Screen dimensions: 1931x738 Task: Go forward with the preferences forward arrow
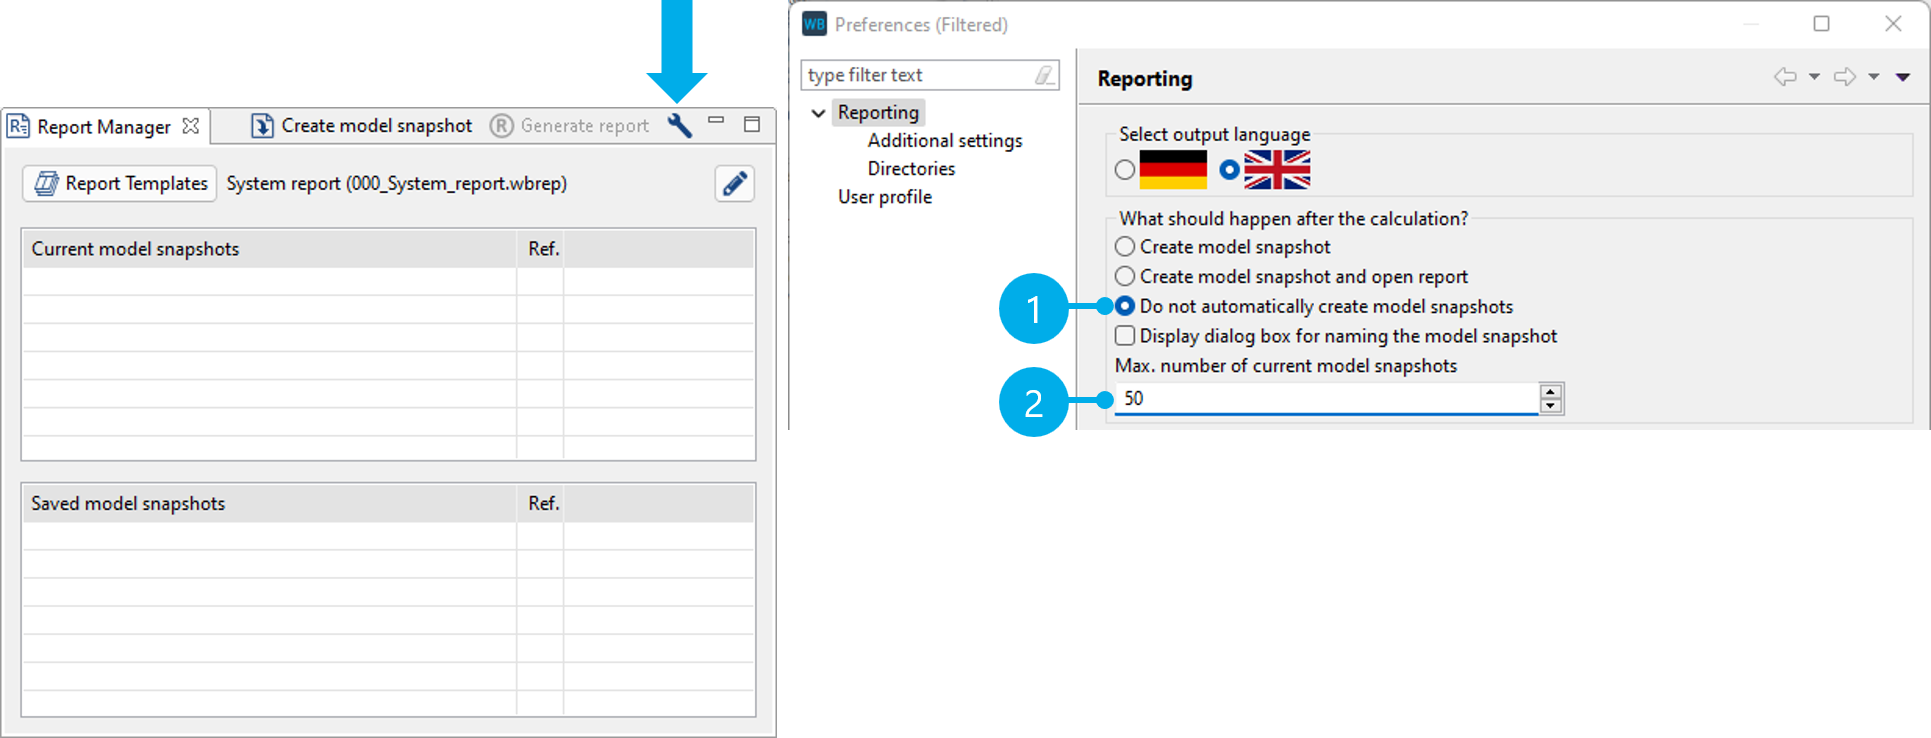point(1845,76)
